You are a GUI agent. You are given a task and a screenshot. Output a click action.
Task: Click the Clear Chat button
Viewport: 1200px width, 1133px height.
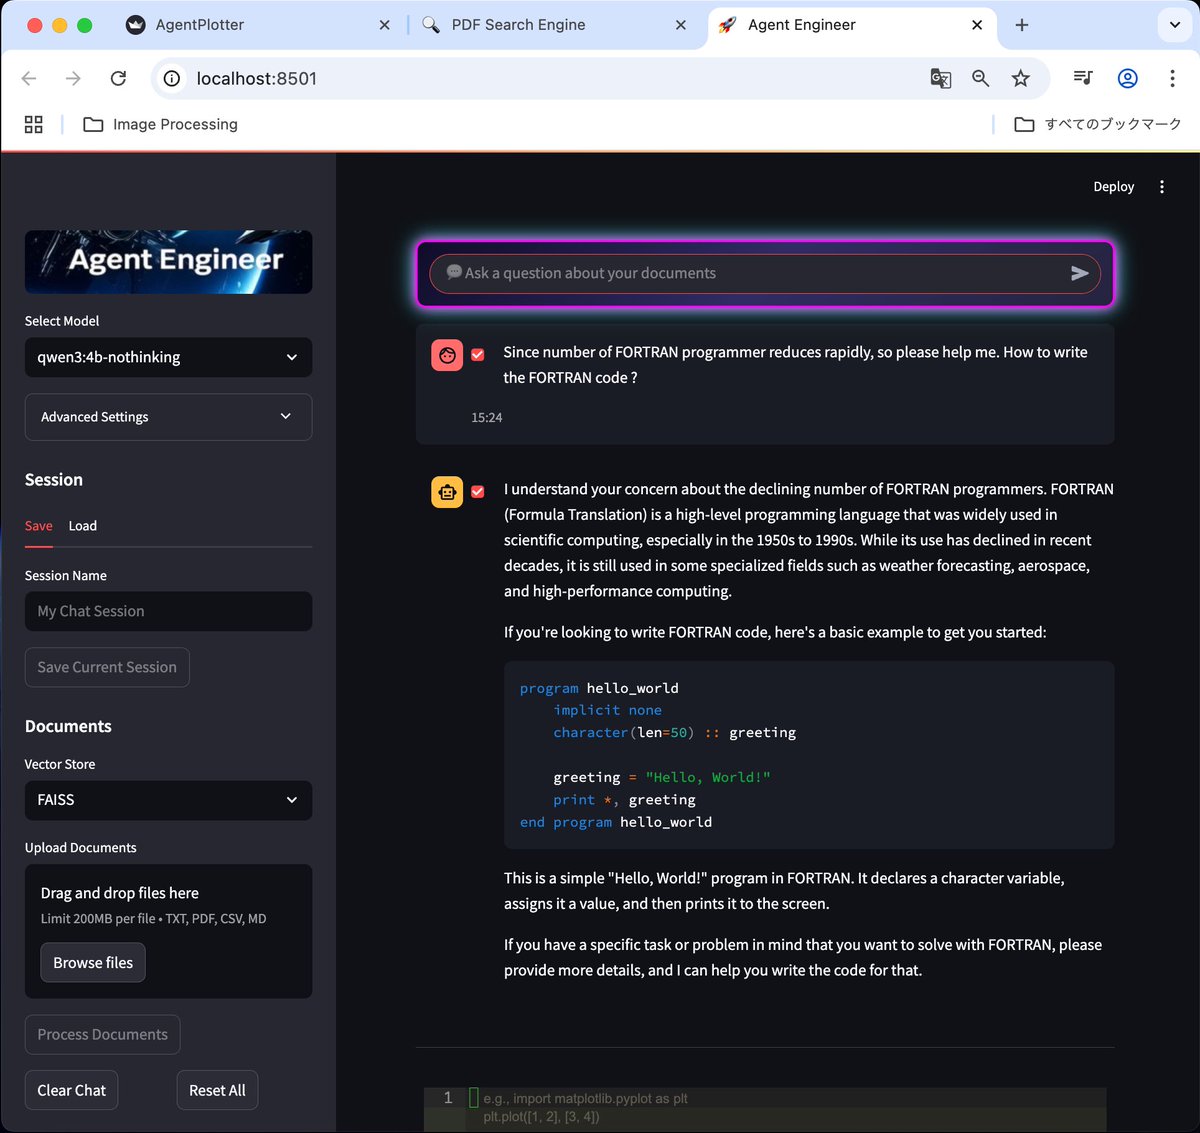pyautogui.click(x=72, y=1091)
